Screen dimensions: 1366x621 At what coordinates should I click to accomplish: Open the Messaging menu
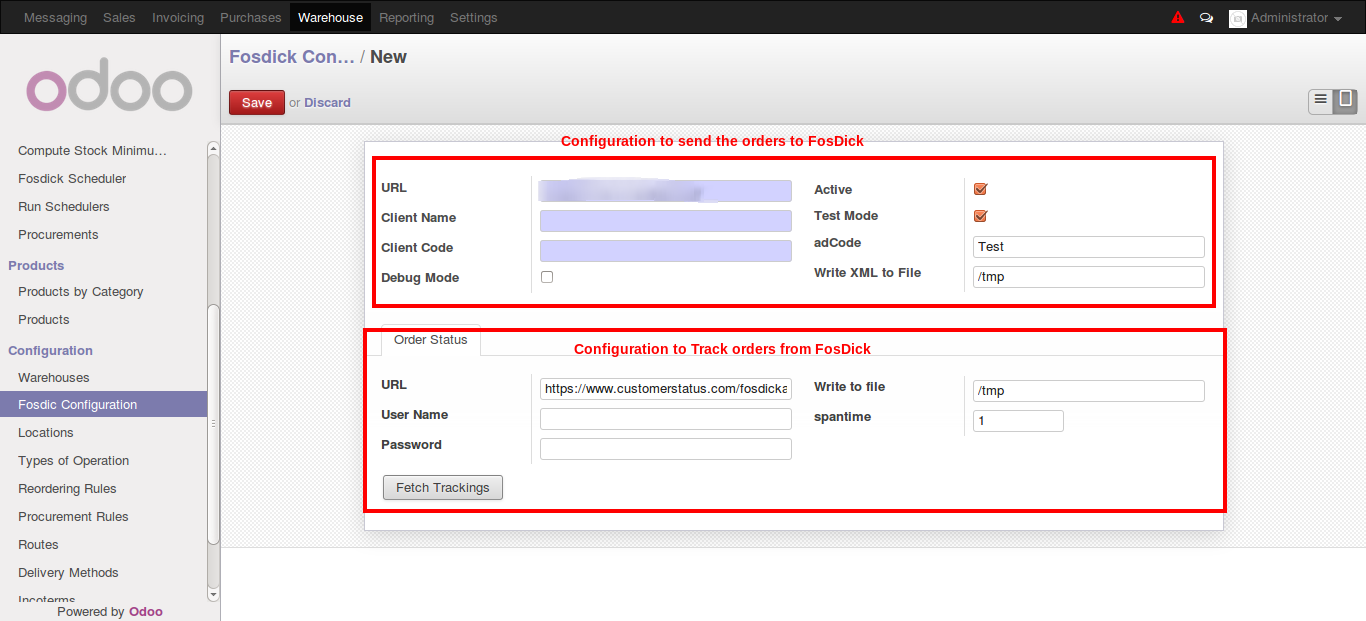coord(55,18)
